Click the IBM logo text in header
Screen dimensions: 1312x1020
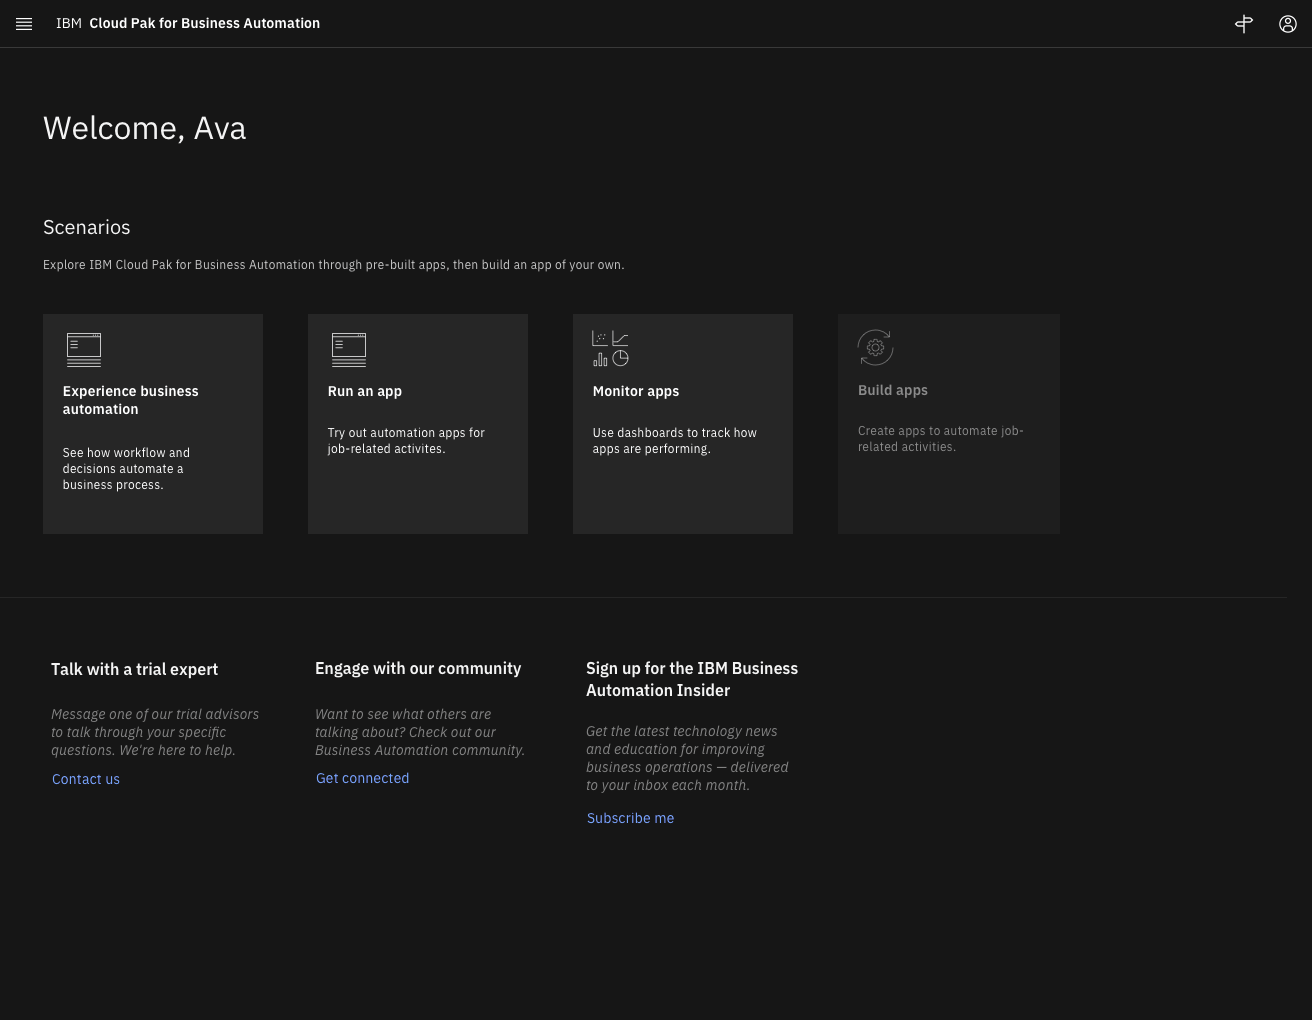click(69, 23)
